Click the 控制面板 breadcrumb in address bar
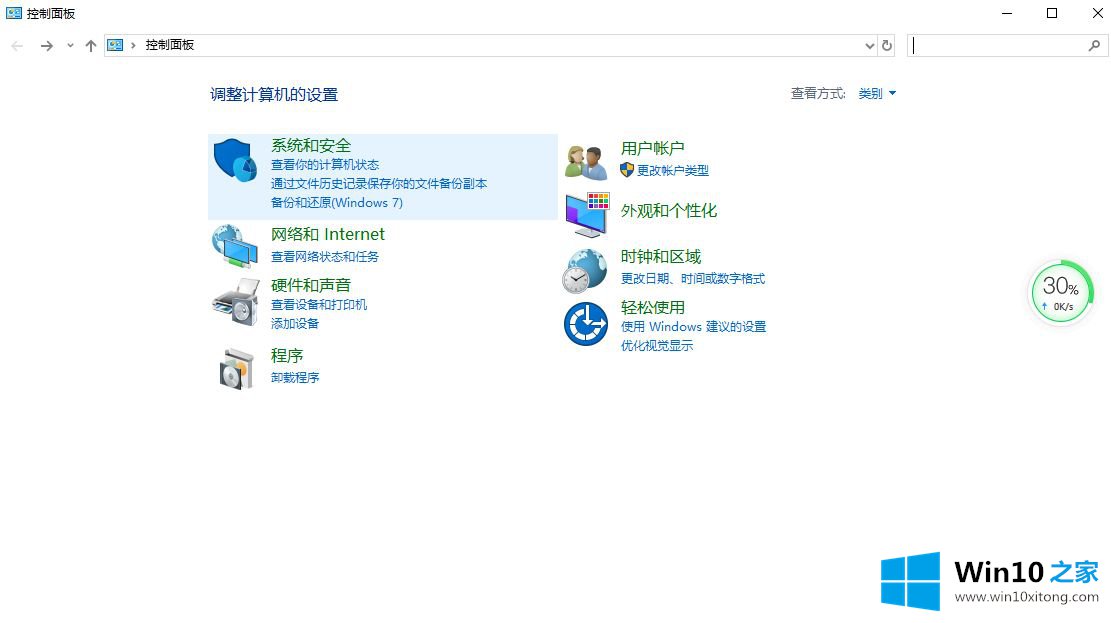This screenshot has width=1111, height=623. (169, 45)
